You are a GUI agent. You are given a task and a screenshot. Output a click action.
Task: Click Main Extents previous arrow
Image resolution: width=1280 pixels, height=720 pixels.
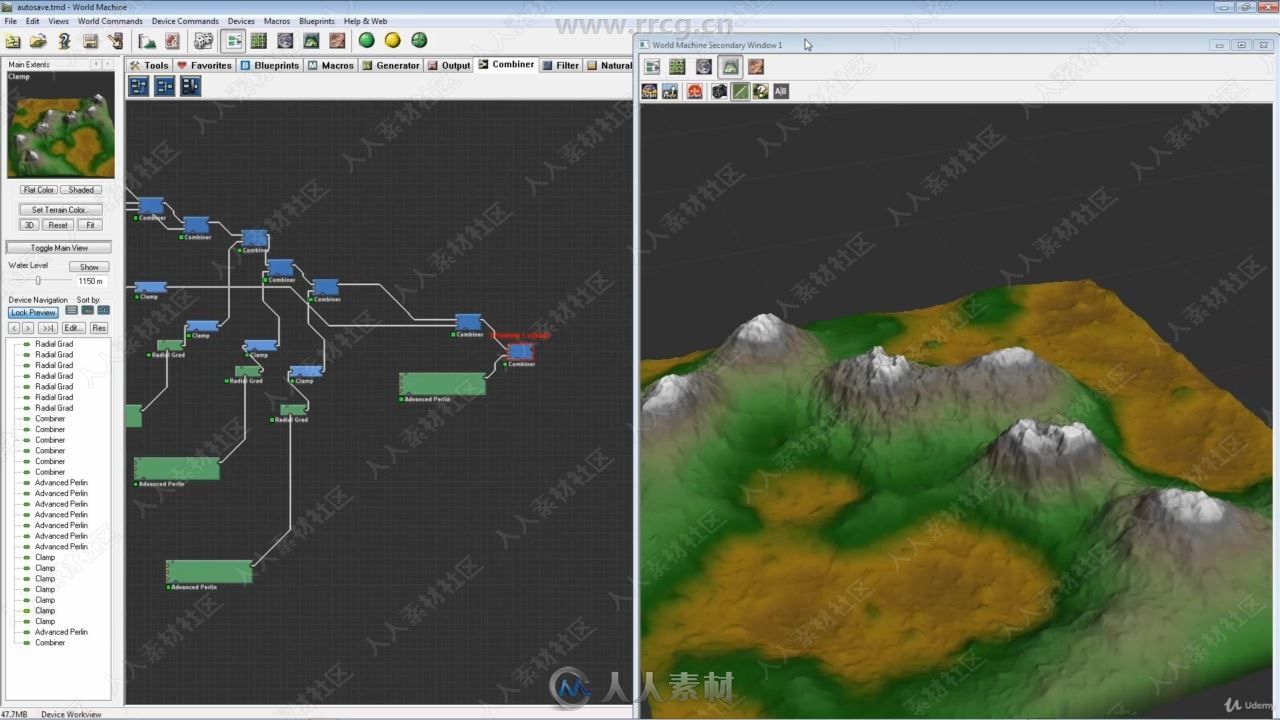[x=96, y=64]
